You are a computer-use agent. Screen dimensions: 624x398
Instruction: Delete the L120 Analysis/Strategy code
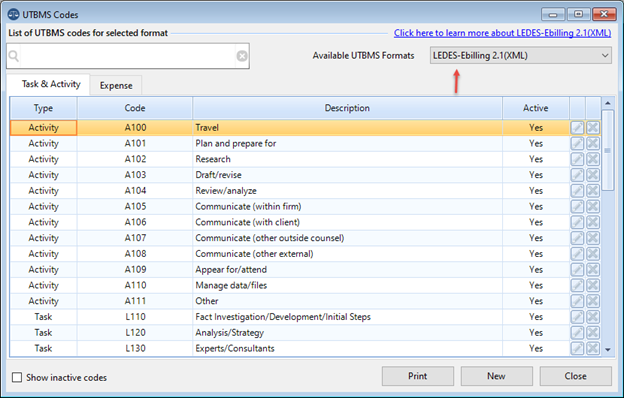[593, 333]
